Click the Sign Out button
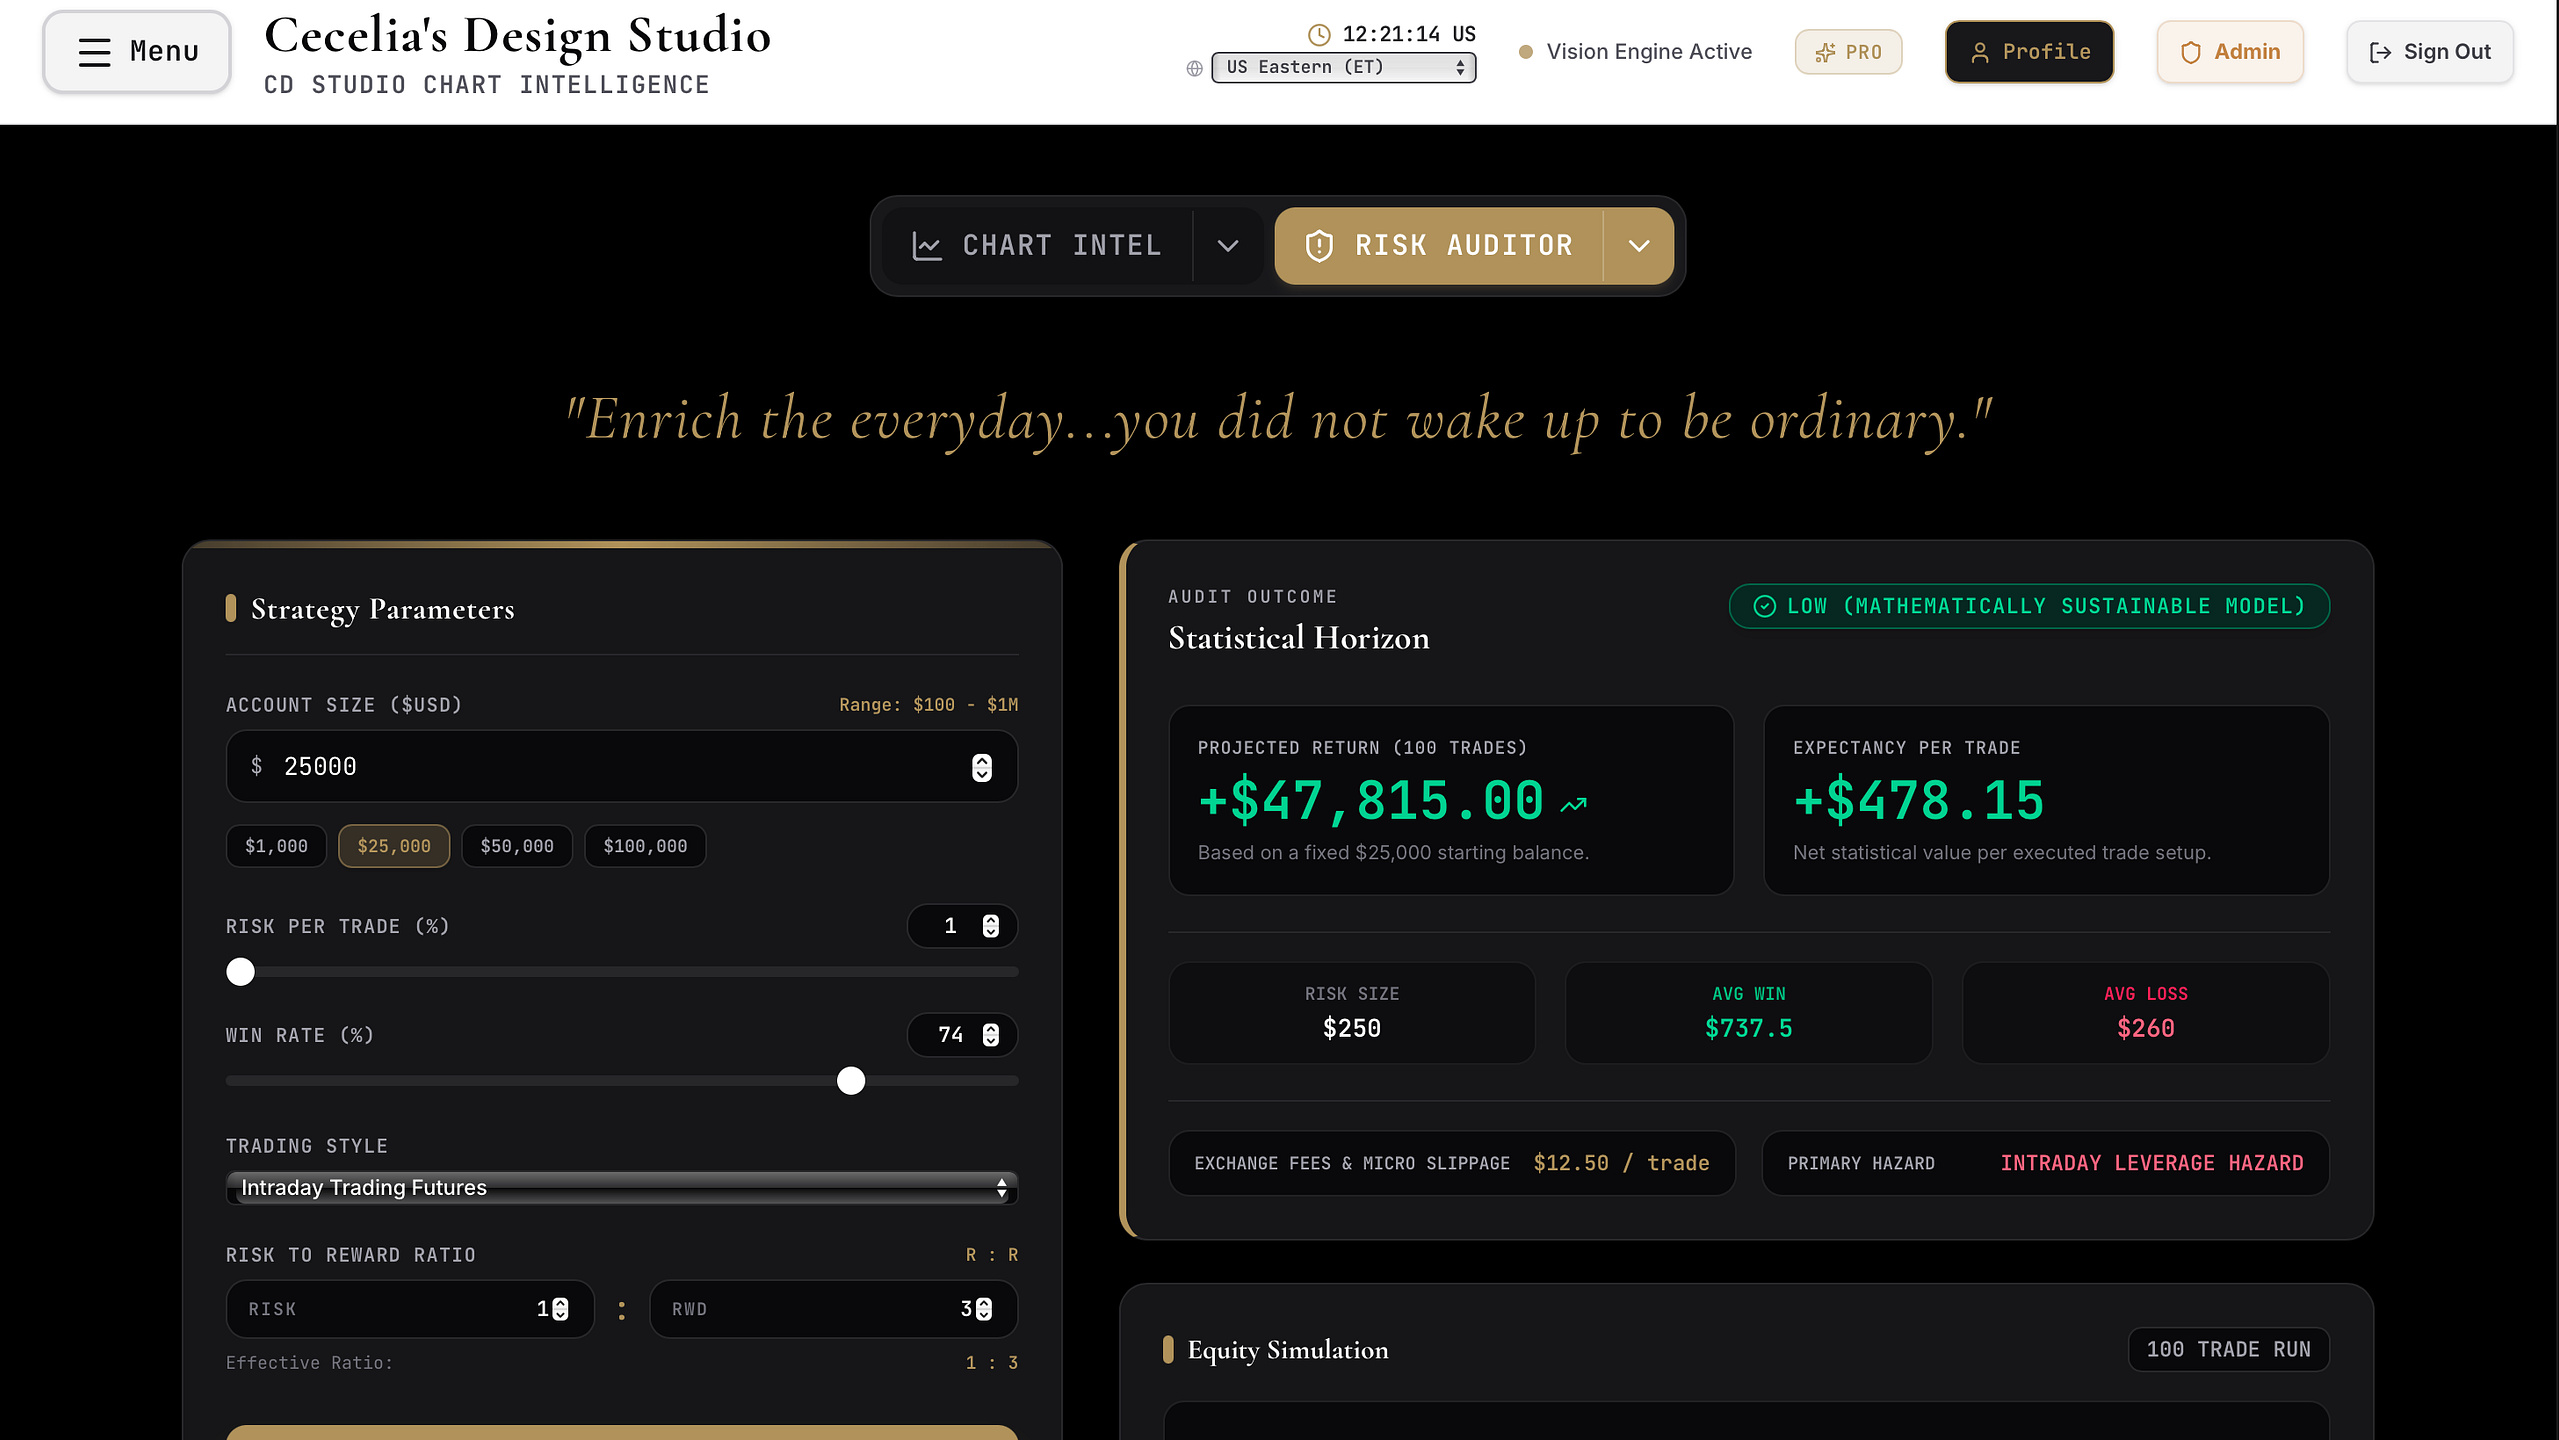The image size is (2559, 1440). click(x=2430, y=52)
